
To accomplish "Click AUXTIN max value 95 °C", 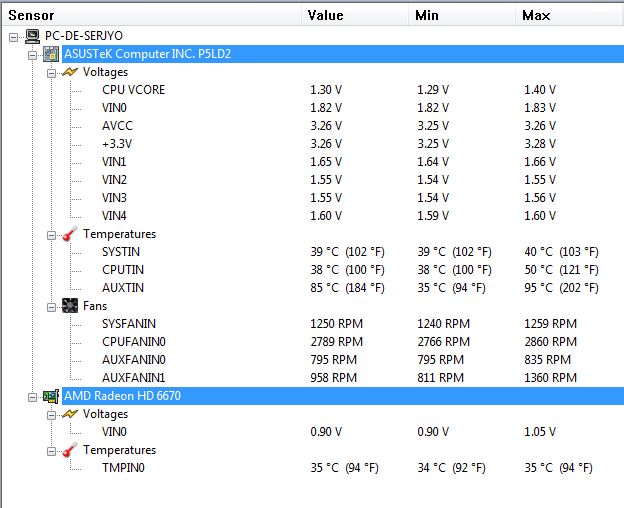I will point(562,288).
